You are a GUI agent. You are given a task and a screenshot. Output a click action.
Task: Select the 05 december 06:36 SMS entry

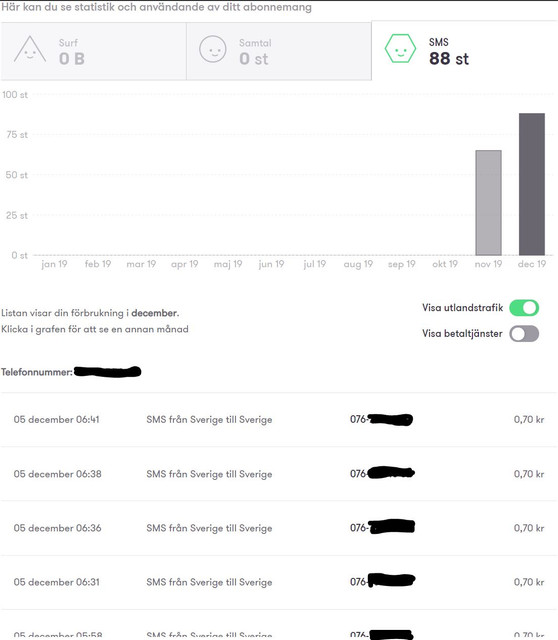(x=279, y=528)
